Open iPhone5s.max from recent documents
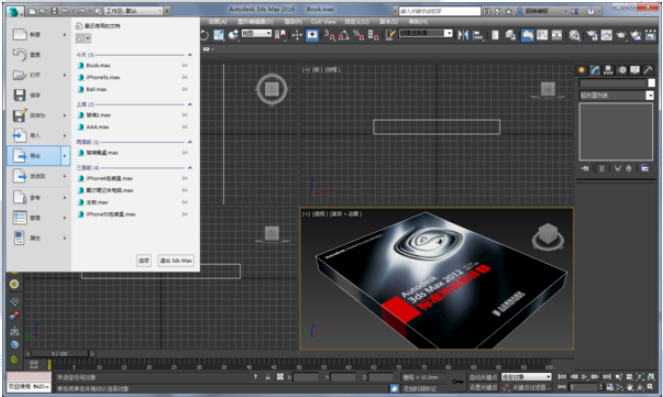The height and width of the screenshot is (397, 663). tap(99, 77)
